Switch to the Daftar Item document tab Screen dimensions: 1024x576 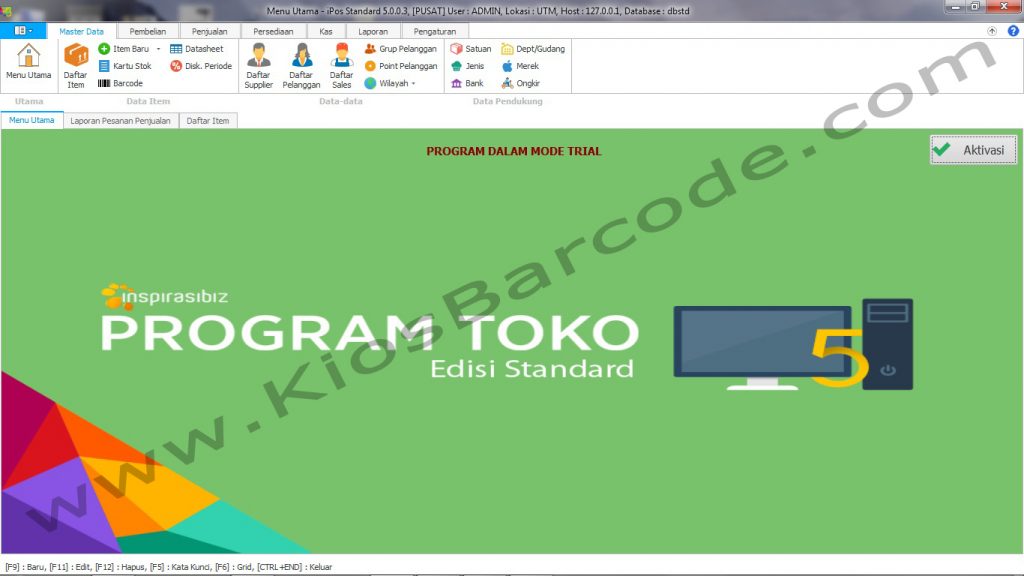click(209, 120)
